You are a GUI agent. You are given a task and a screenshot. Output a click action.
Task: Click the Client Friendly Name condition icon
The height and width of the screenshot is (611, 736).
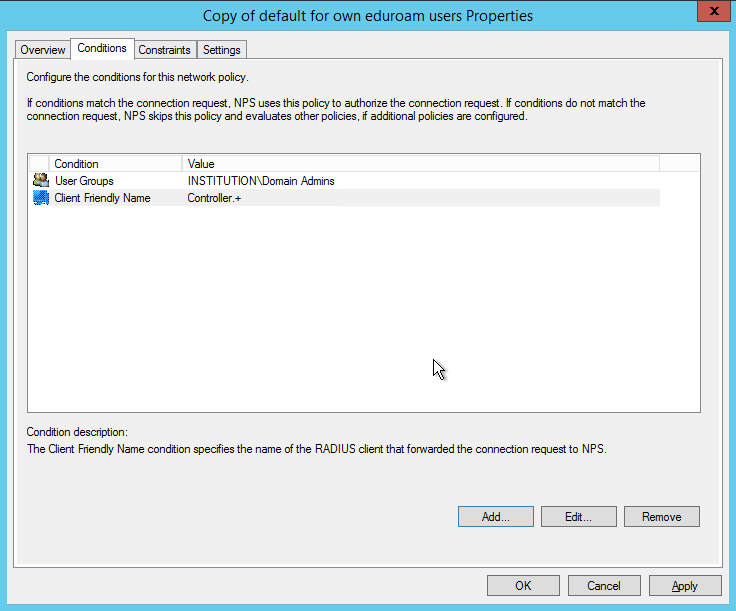[x=40, y=198]
